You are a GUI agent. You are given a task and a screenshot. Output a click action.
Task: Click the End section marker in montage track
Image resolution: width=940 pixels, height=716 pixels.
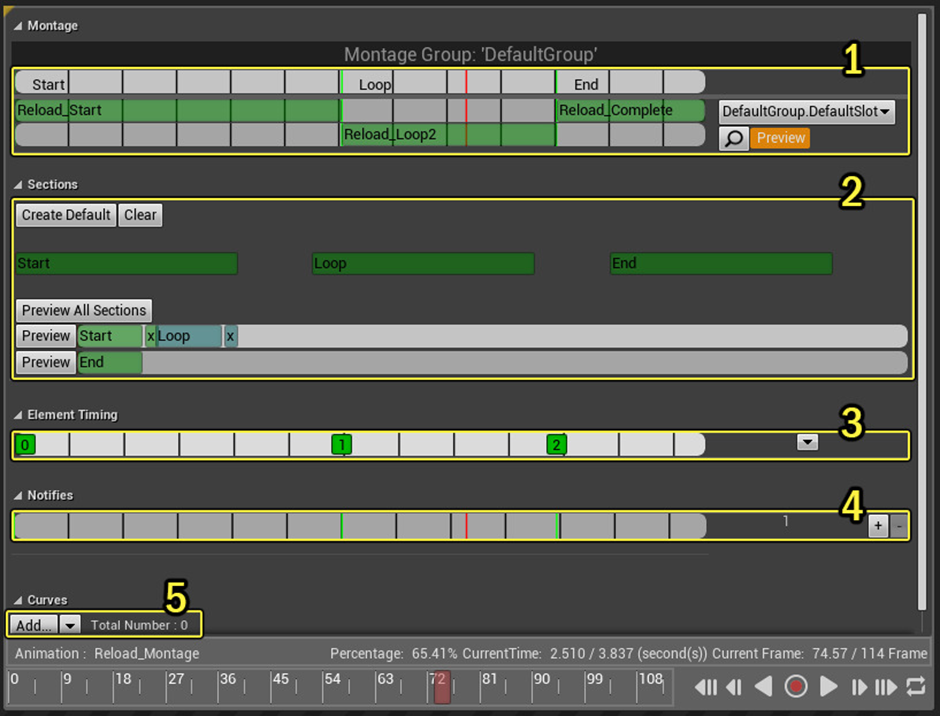[x=586, y=85]
